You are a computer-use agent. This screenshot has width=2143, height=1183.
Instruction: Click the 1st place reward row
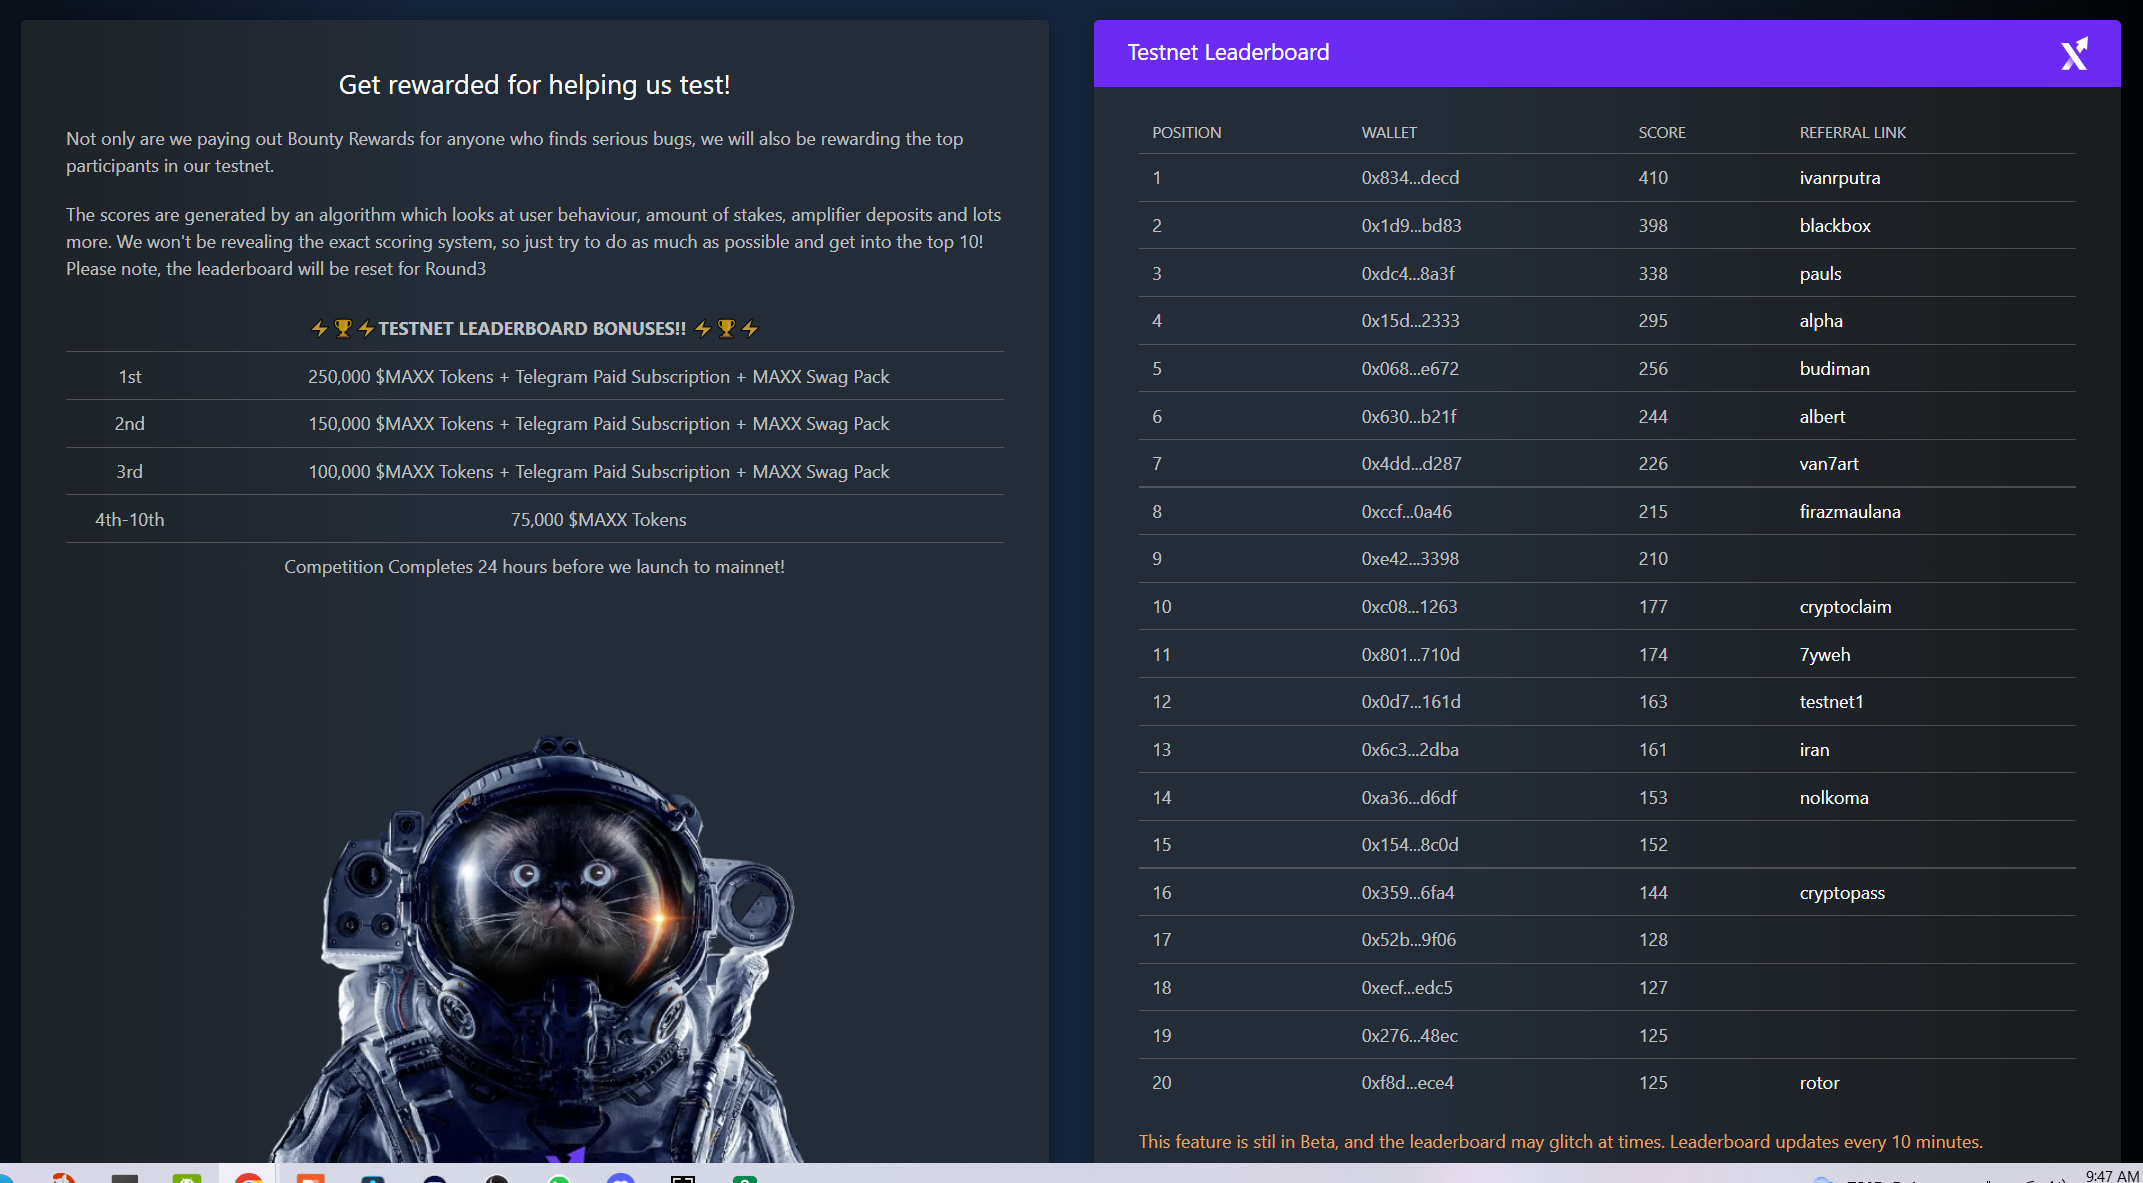point(535,377)
